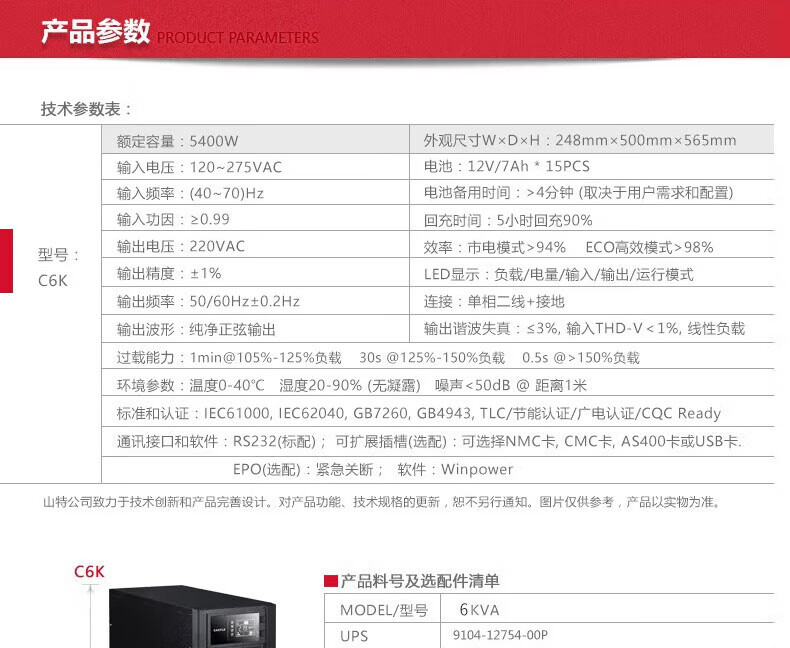Click the red C6K product label

89,572
